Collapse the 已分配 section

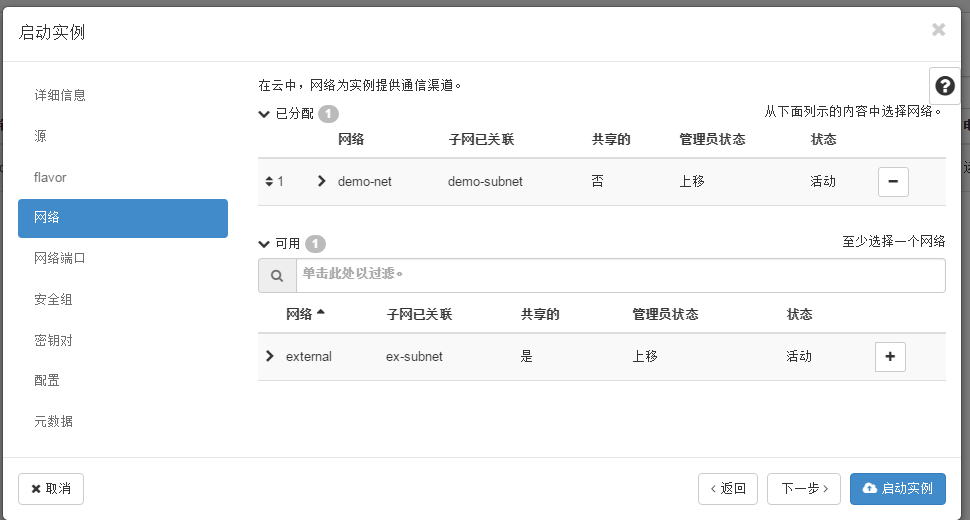(264, 114)
